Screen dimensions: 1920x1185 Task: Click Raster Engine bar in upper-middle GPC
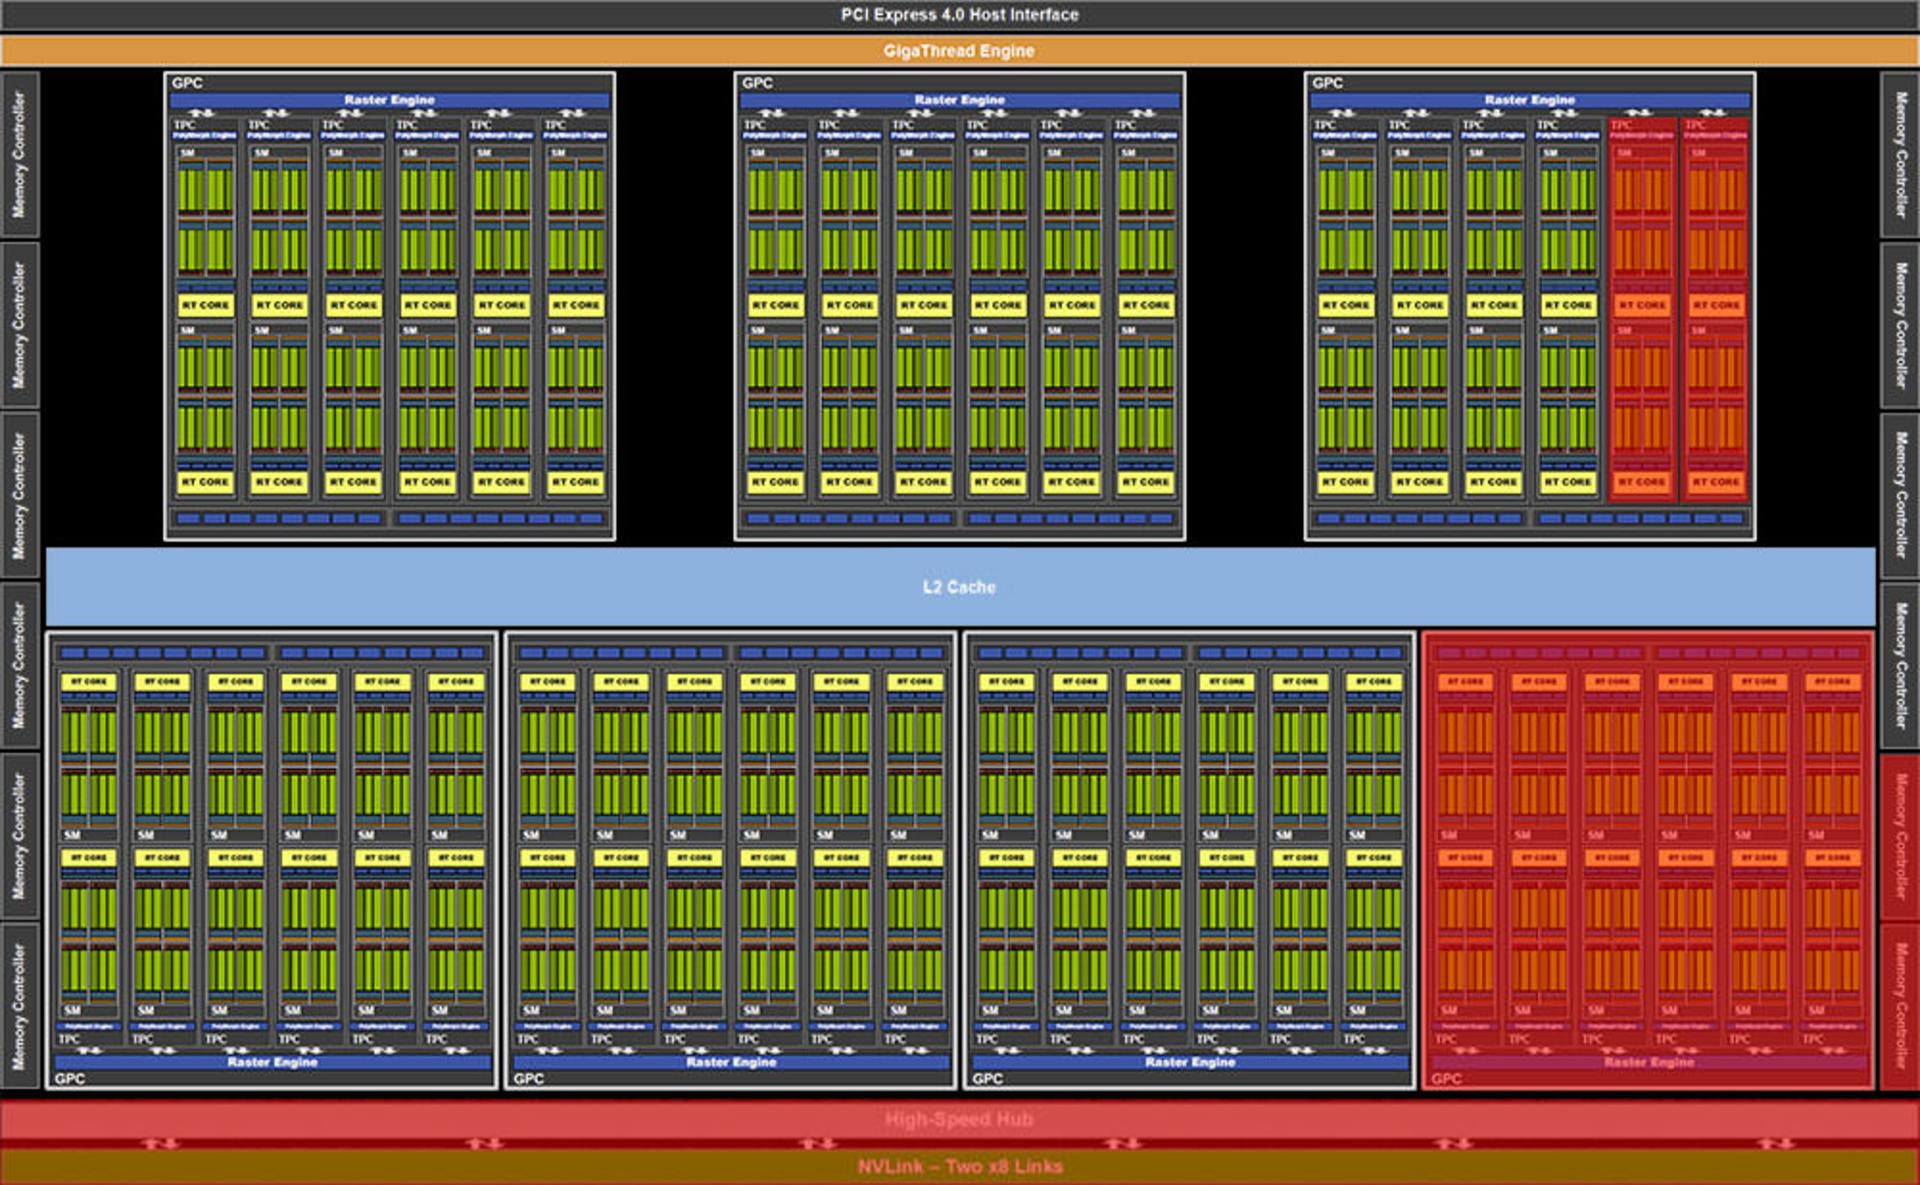coord(959,100)
